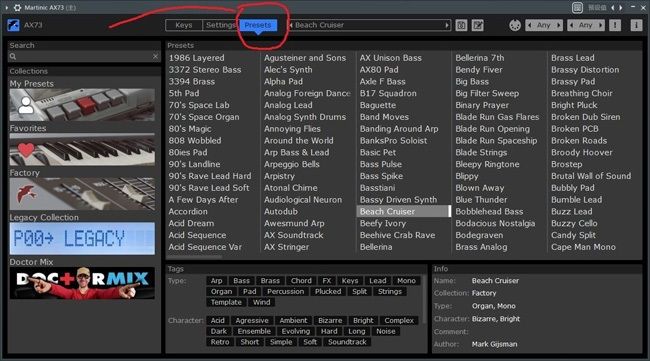Toggle the Percussion type tag
The image size is (650, 361).
coord(286,292)
